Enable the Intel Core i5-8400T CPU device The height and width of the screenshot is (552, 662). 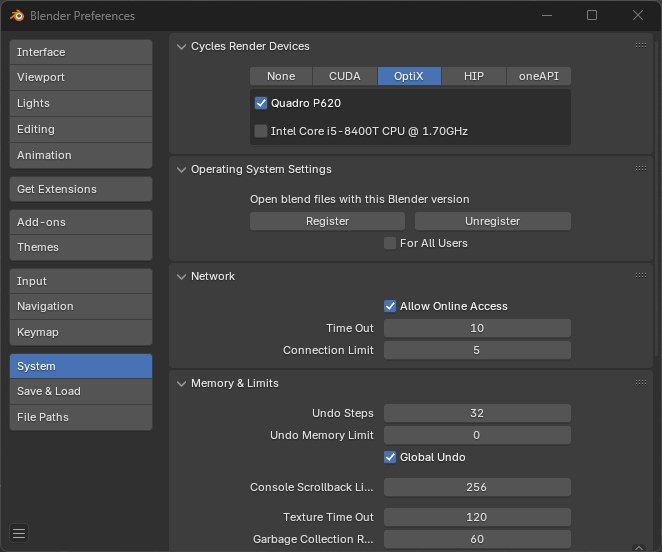[261, 131]
